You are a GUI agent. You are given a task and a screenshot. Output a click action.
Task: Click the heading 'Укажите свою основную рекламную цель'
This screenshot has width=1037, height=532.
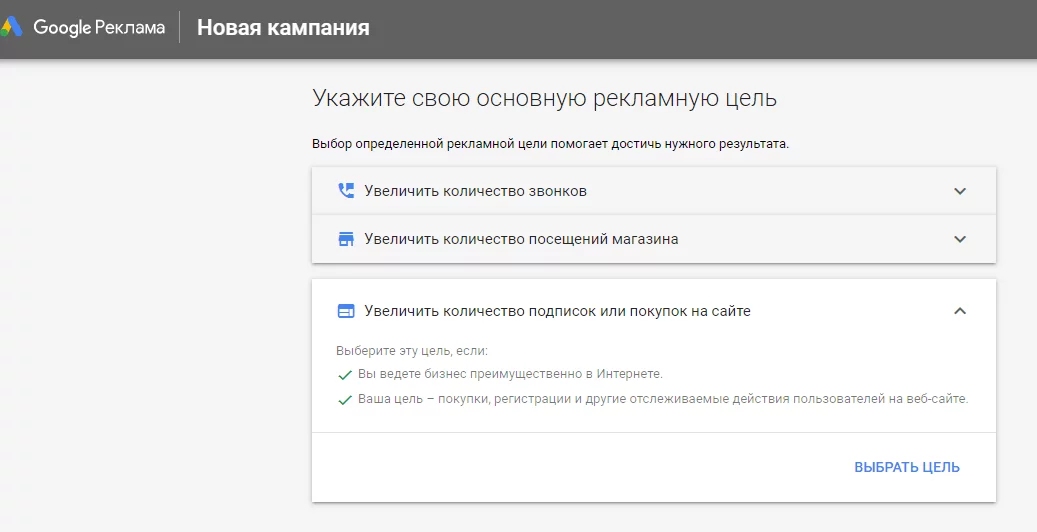click(x=544, y=98)
